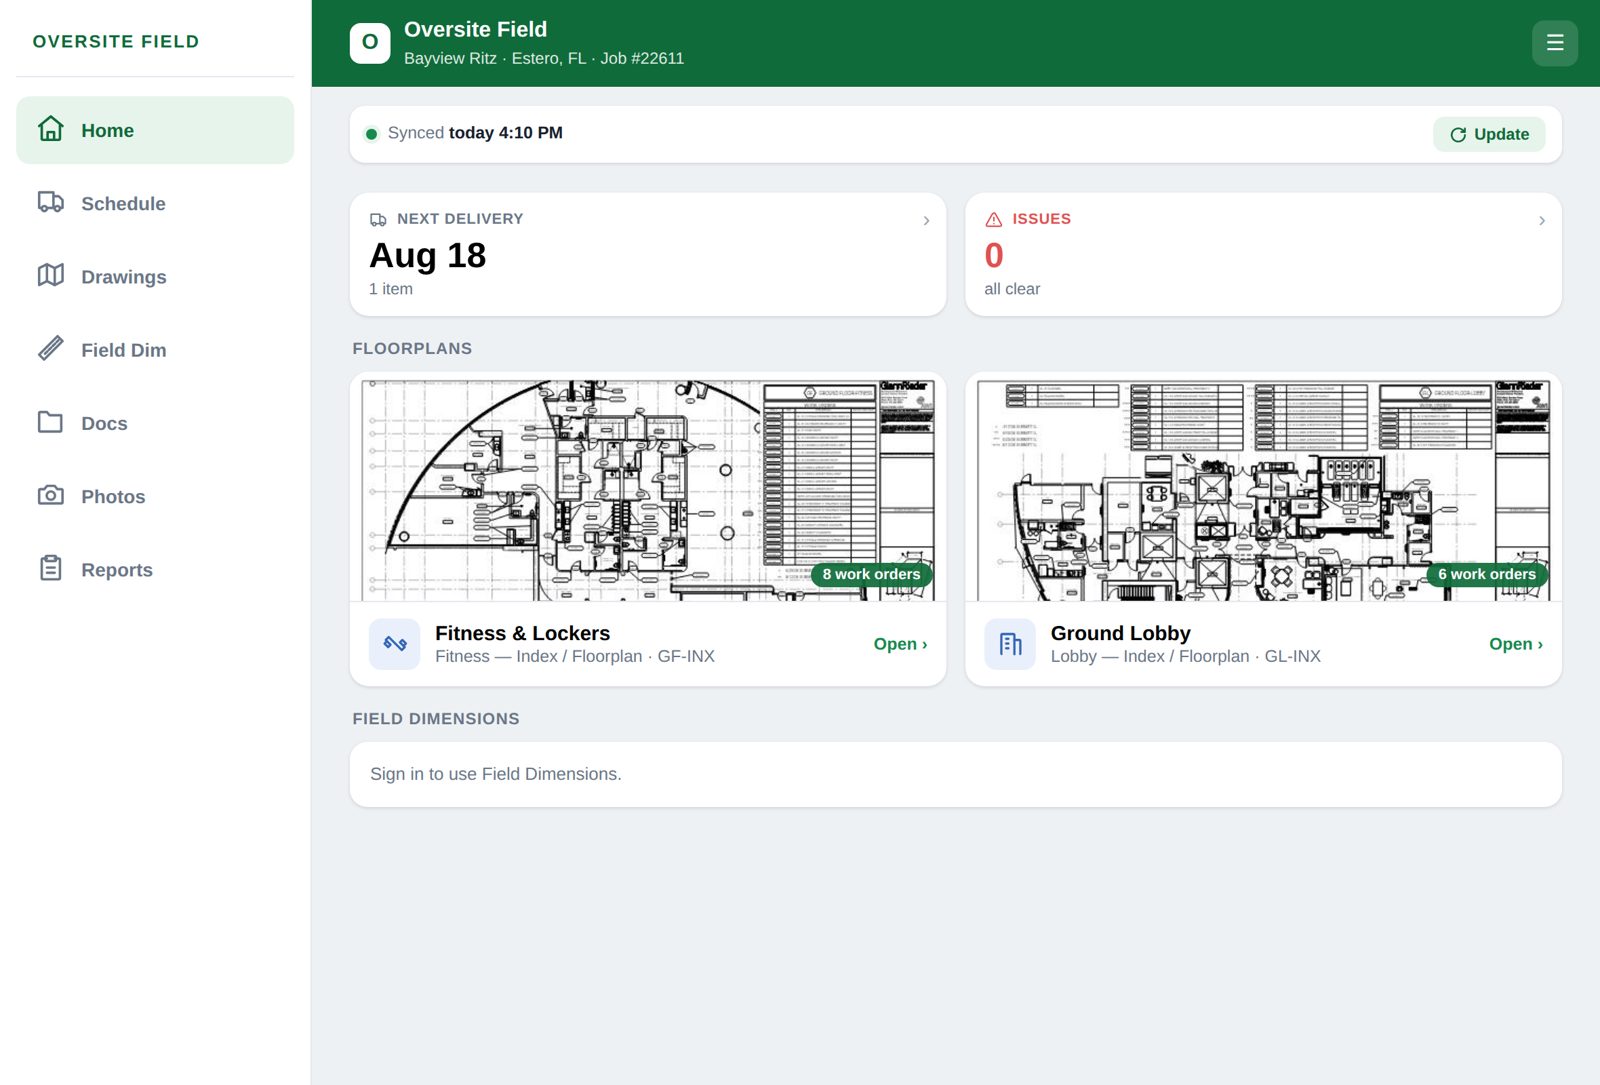Click the Update button
Screen dimensions: 1600x1085
pos(1489,134)
